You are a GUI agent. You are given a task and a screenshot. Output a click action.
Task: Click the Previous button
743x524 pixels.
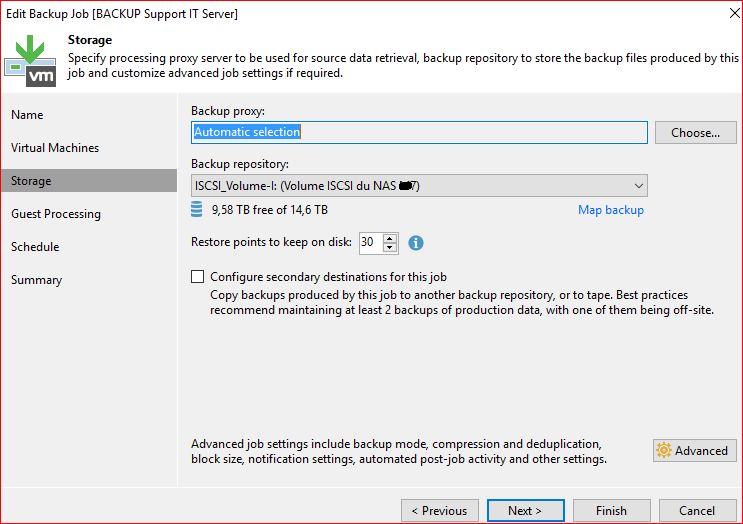pos(439,510)
